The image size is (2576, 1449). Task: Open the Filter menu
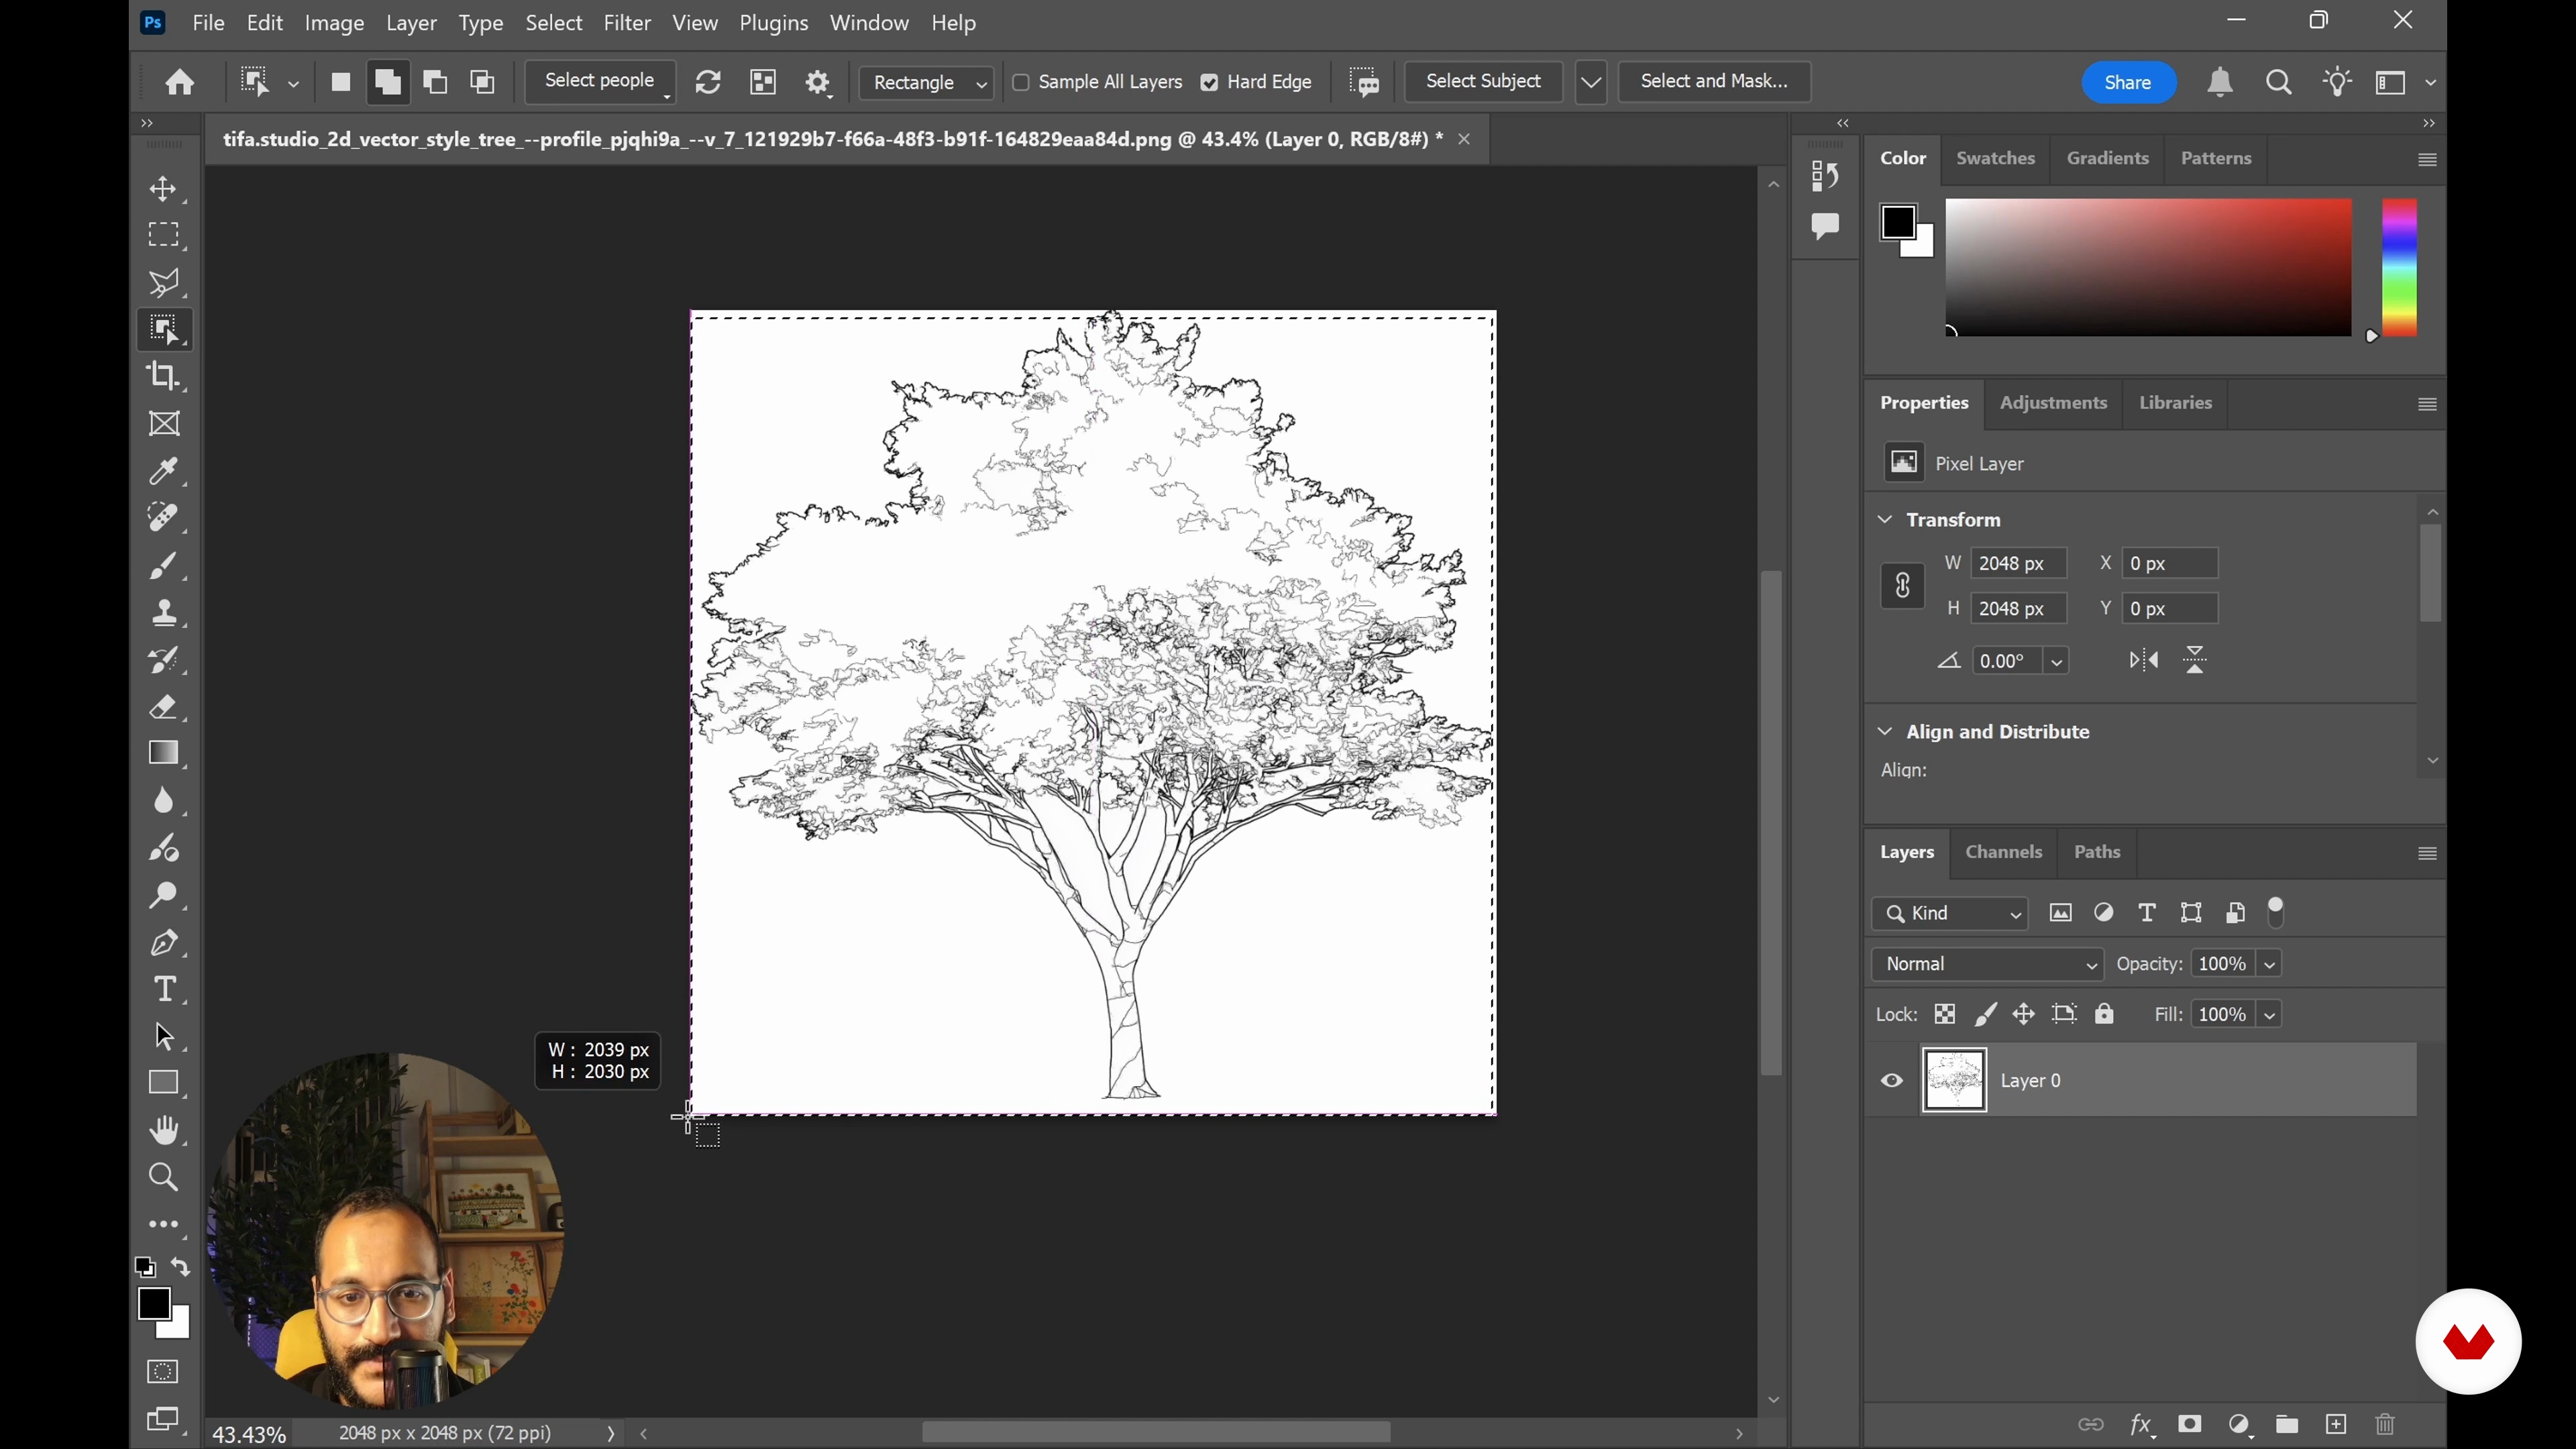[x=627, y=23]
